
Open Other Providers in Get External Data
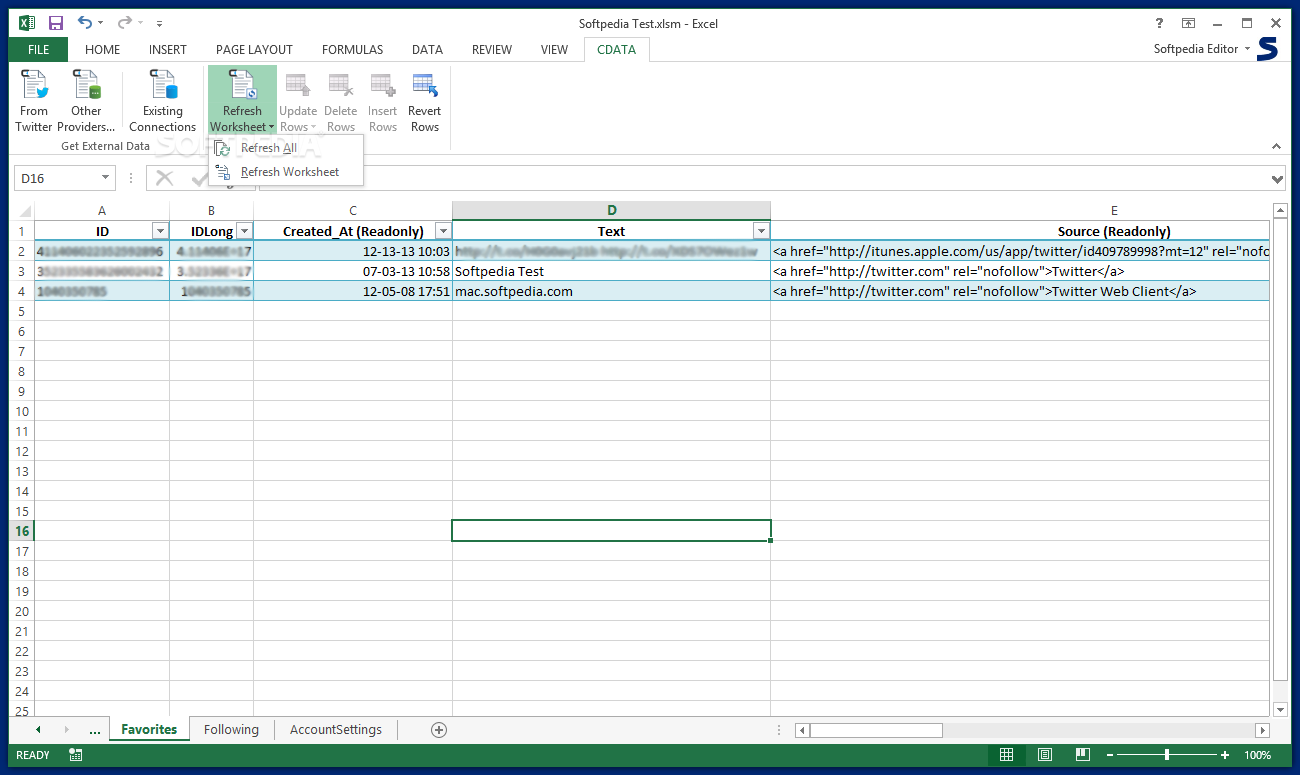pyautogui.click(x=86, y=101)
